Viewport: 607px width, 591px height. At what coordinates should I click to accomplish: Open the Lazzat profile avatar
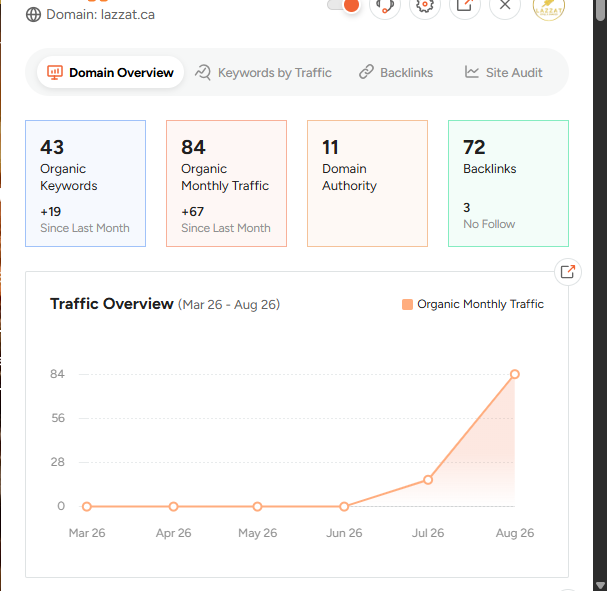pyautogui.click(x=549, y=8)
